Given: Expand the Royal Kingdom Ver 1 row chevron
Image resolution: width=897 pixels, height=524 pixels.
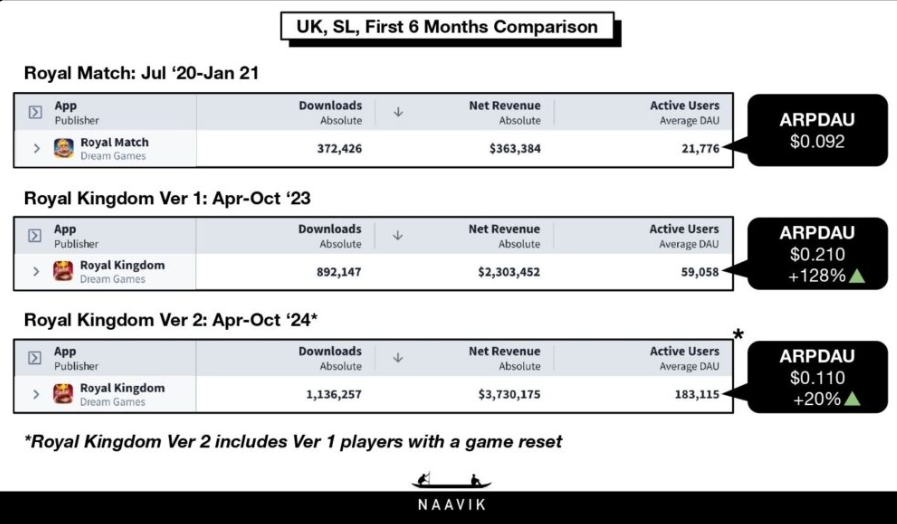Looking at the screenshot, I should coord(36,271).
